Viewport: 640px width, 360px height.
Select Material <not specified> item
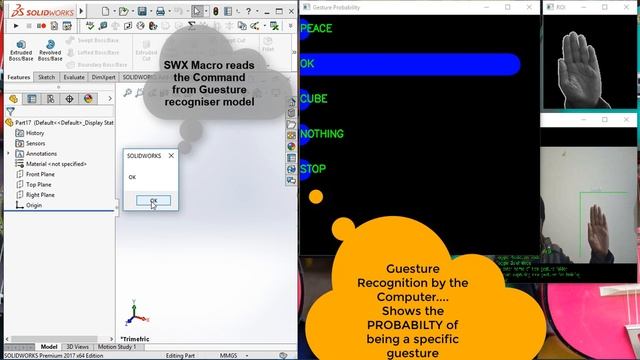(51, 164)
